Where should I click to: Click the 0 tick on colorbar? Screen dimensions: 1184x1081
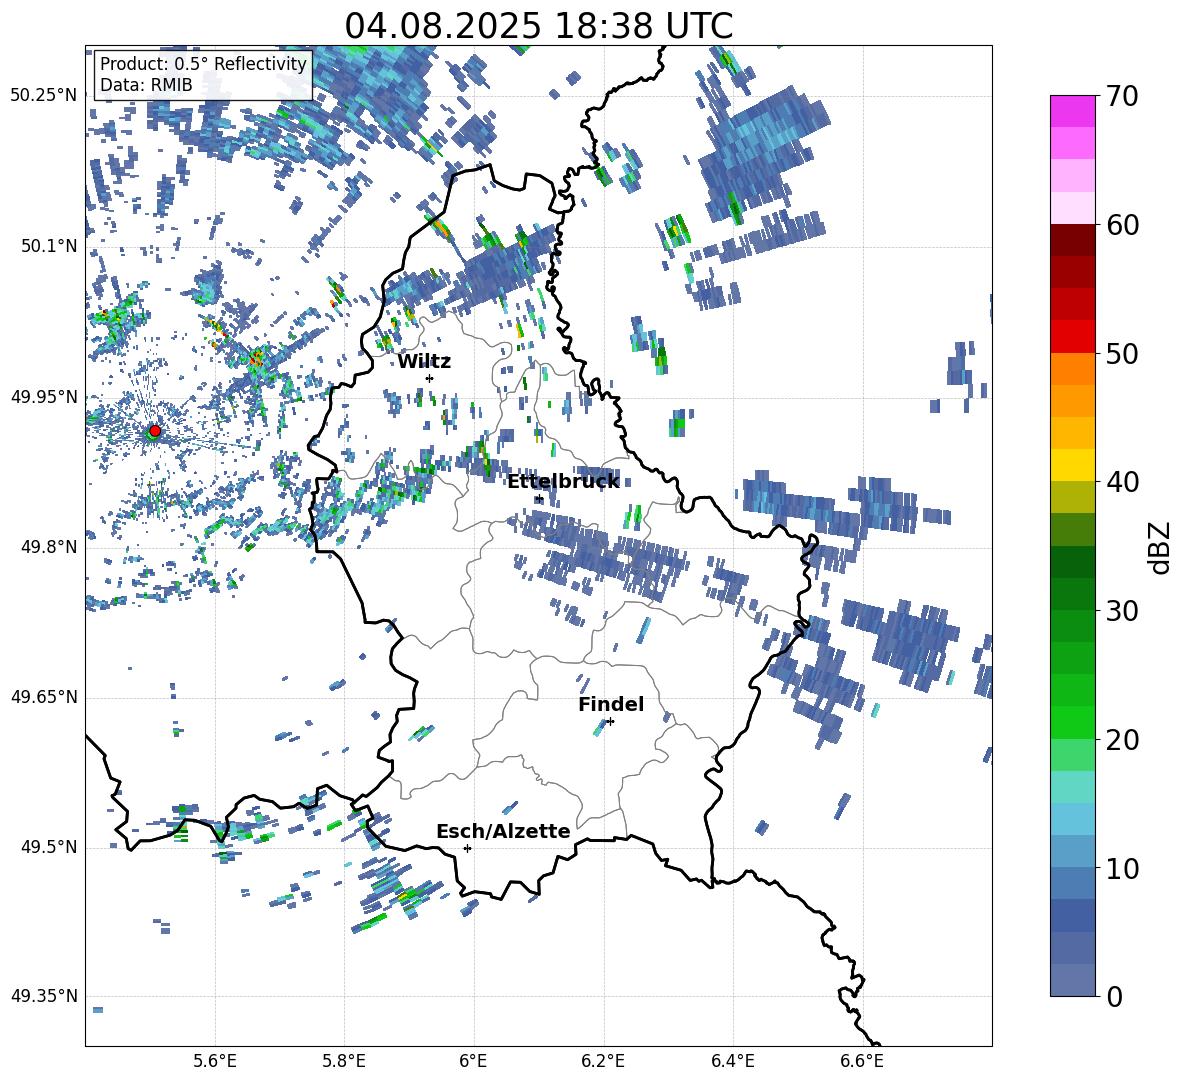1114,996
